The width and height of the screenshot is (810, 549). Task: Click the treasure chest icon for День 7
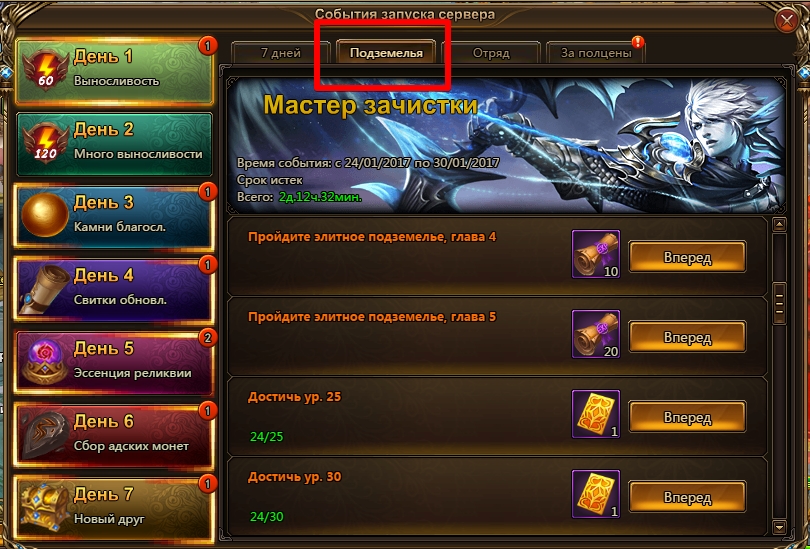tap(45, 507)
